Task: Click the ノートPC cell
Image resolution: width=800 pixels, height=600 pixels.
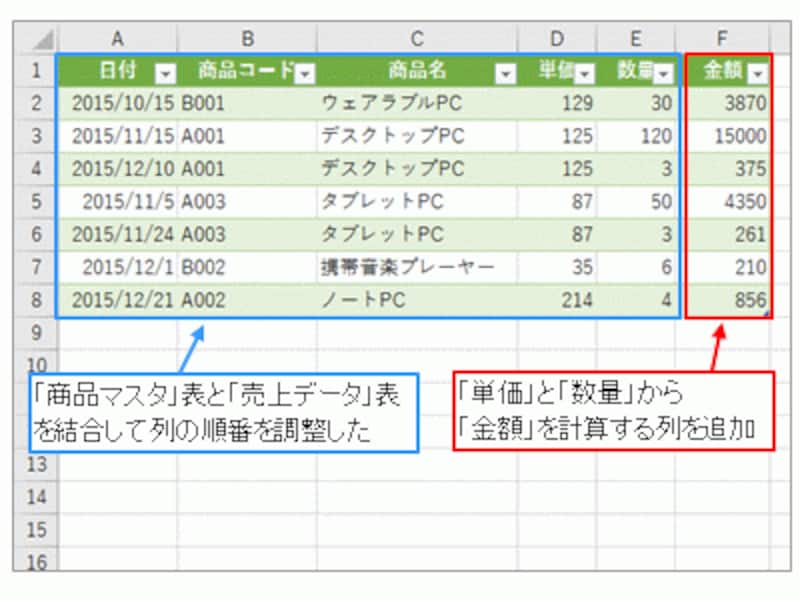Action: pos(417,300)
